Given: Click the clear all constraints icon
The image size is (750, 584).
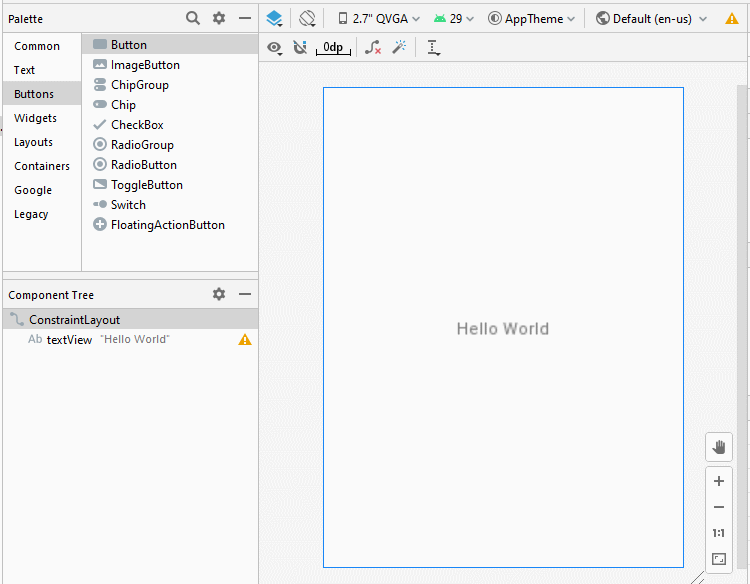Looking at the screenshot, I should (x=373, y=47).
